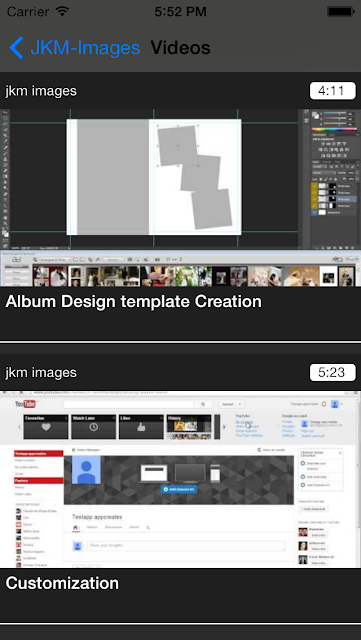Tap the YouTube logo in Customization thumbnail

pos(26,404)
